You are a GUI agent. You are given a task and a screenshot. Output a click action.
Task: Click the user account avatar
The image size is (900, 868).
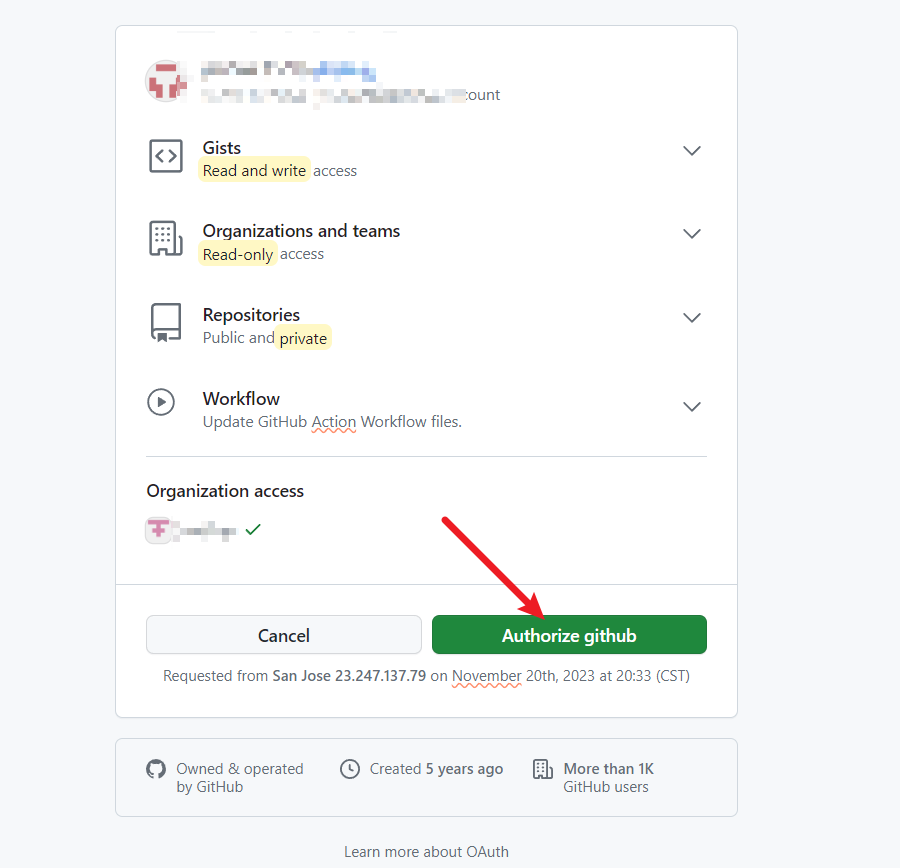[x=167, y=81]
